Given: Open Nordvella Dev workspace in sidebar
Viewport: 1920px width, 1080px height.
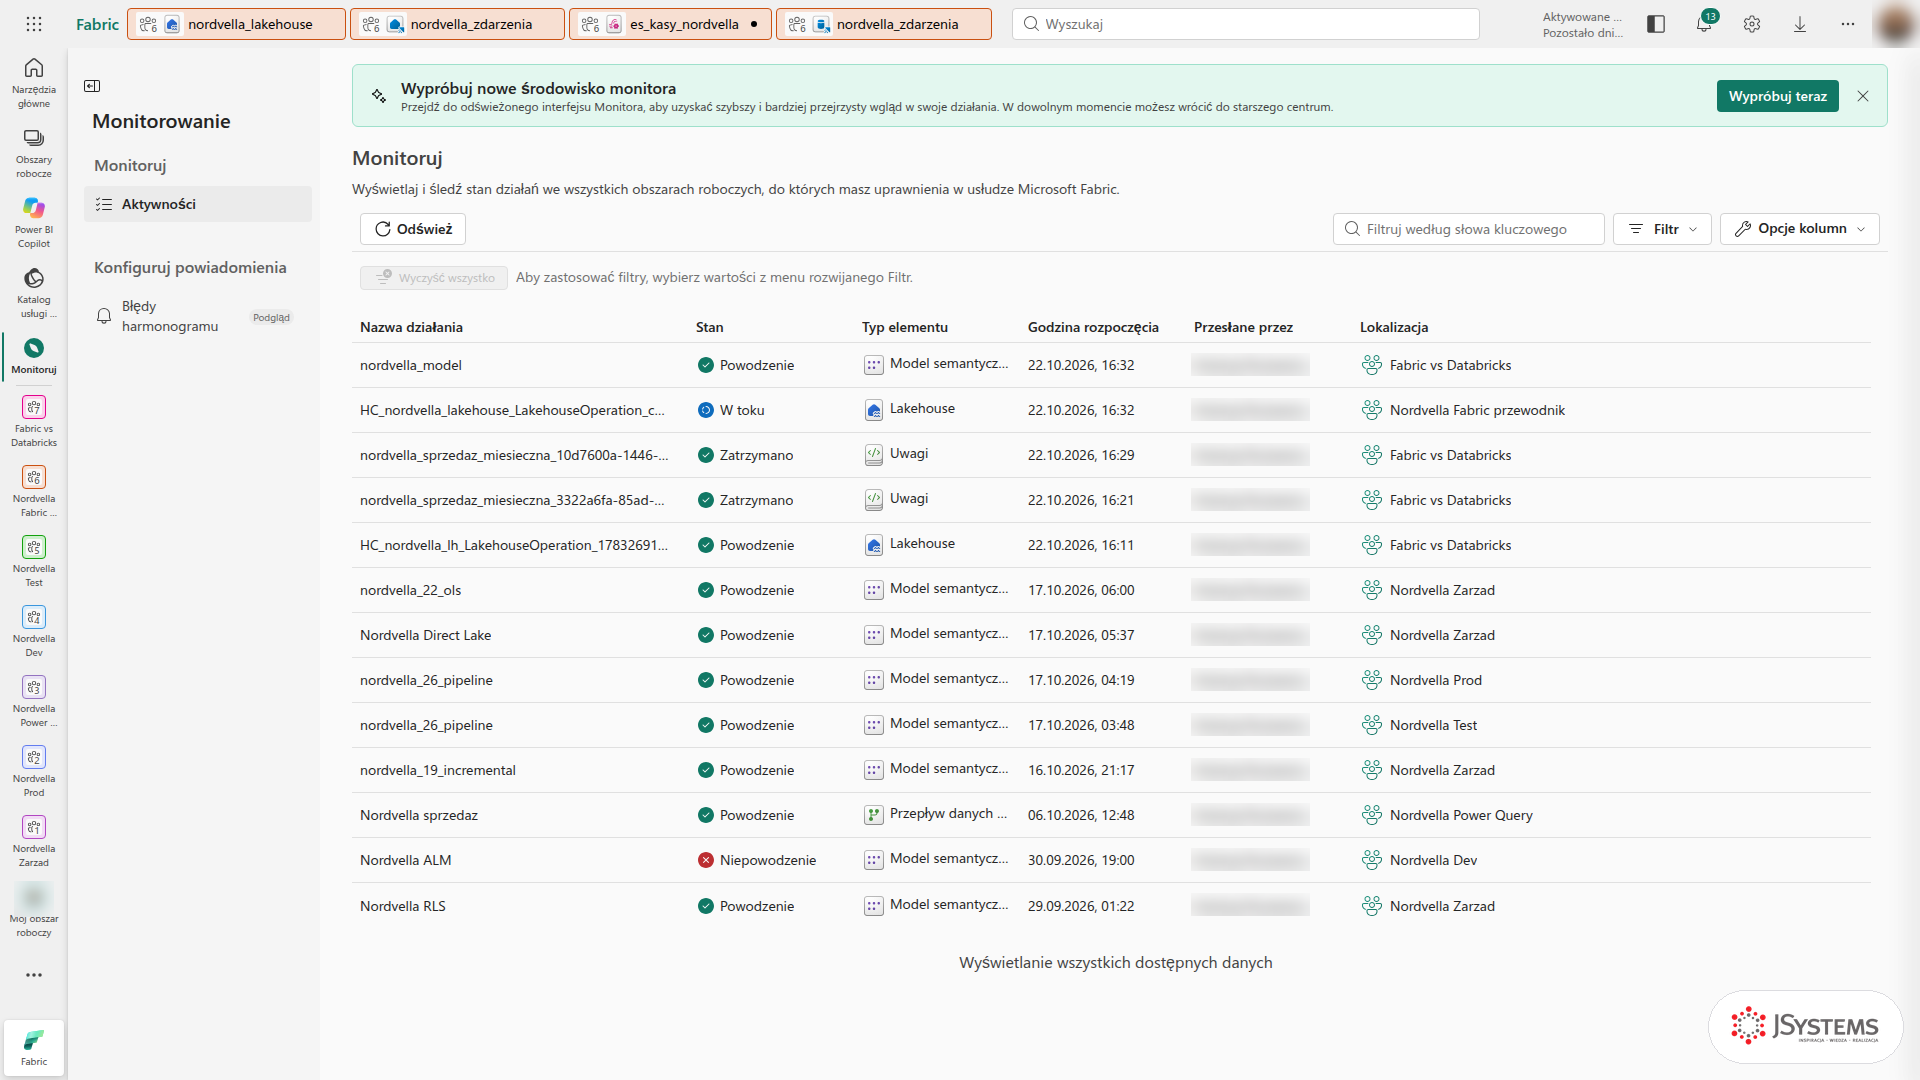Looking at the screenshot, I should (34, 631).
